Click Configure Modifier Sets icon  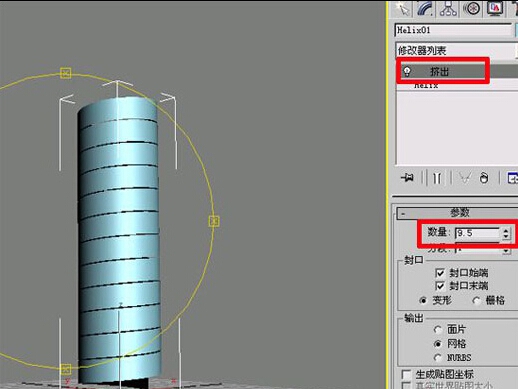pyautogui.click(x=512, y=178)
